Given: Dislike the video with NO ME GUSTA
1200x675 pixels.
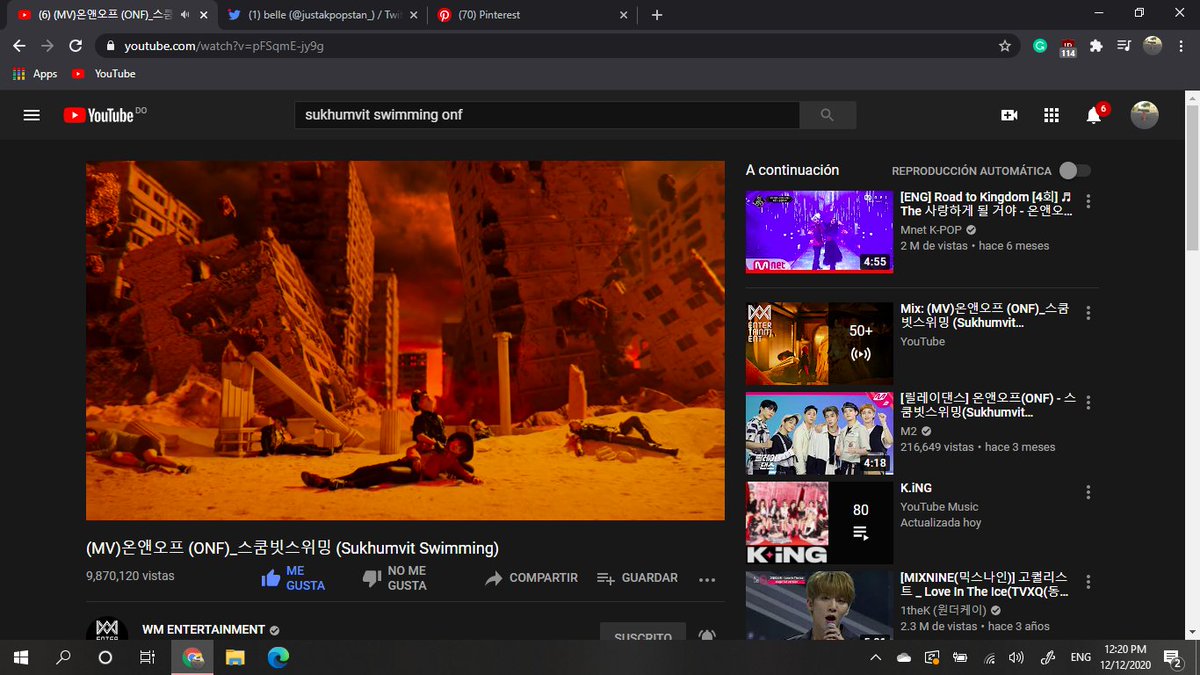Looking at the screenshot, I should (x=395, y=578).
